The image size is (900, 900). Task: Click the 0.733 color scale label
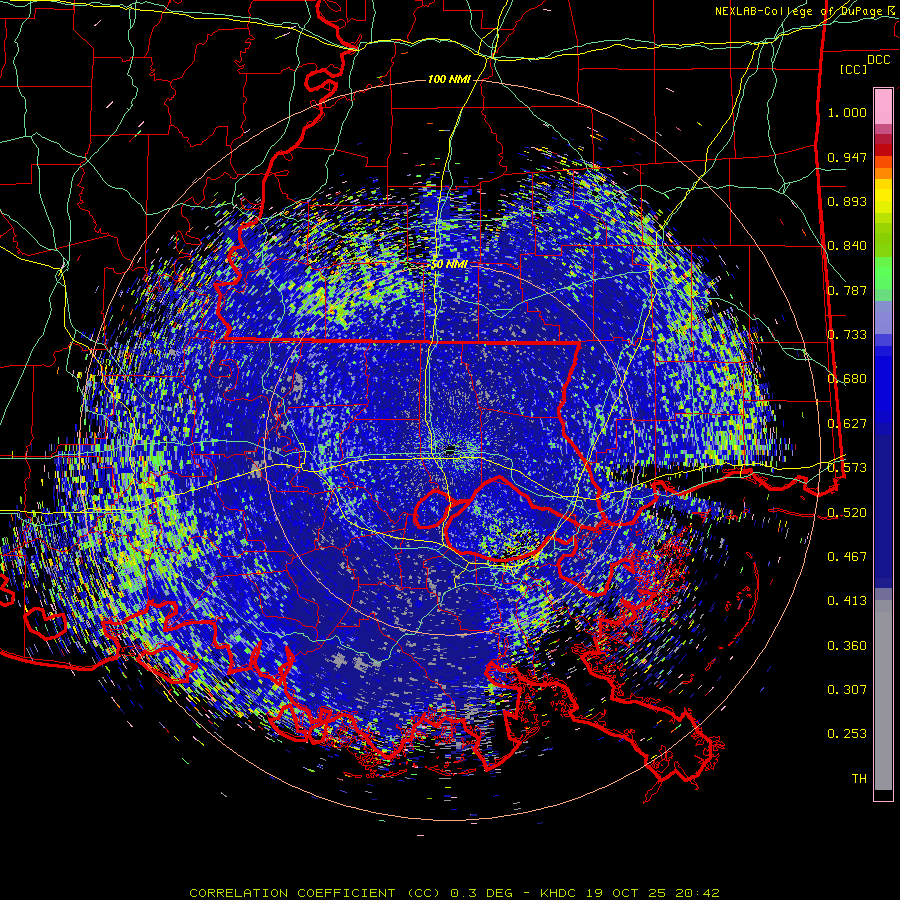tap(847, 335)
